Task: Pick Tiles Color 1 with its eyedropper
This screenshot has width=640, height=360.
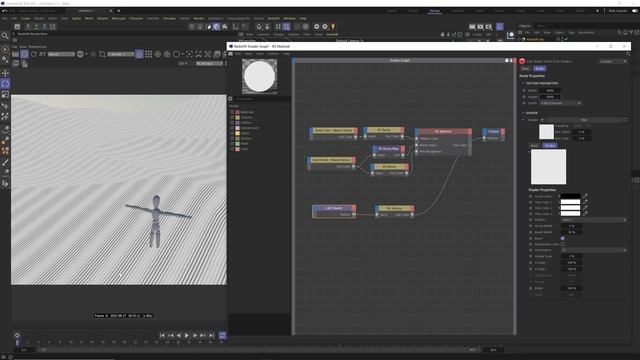Action: (x=585, y=202)
